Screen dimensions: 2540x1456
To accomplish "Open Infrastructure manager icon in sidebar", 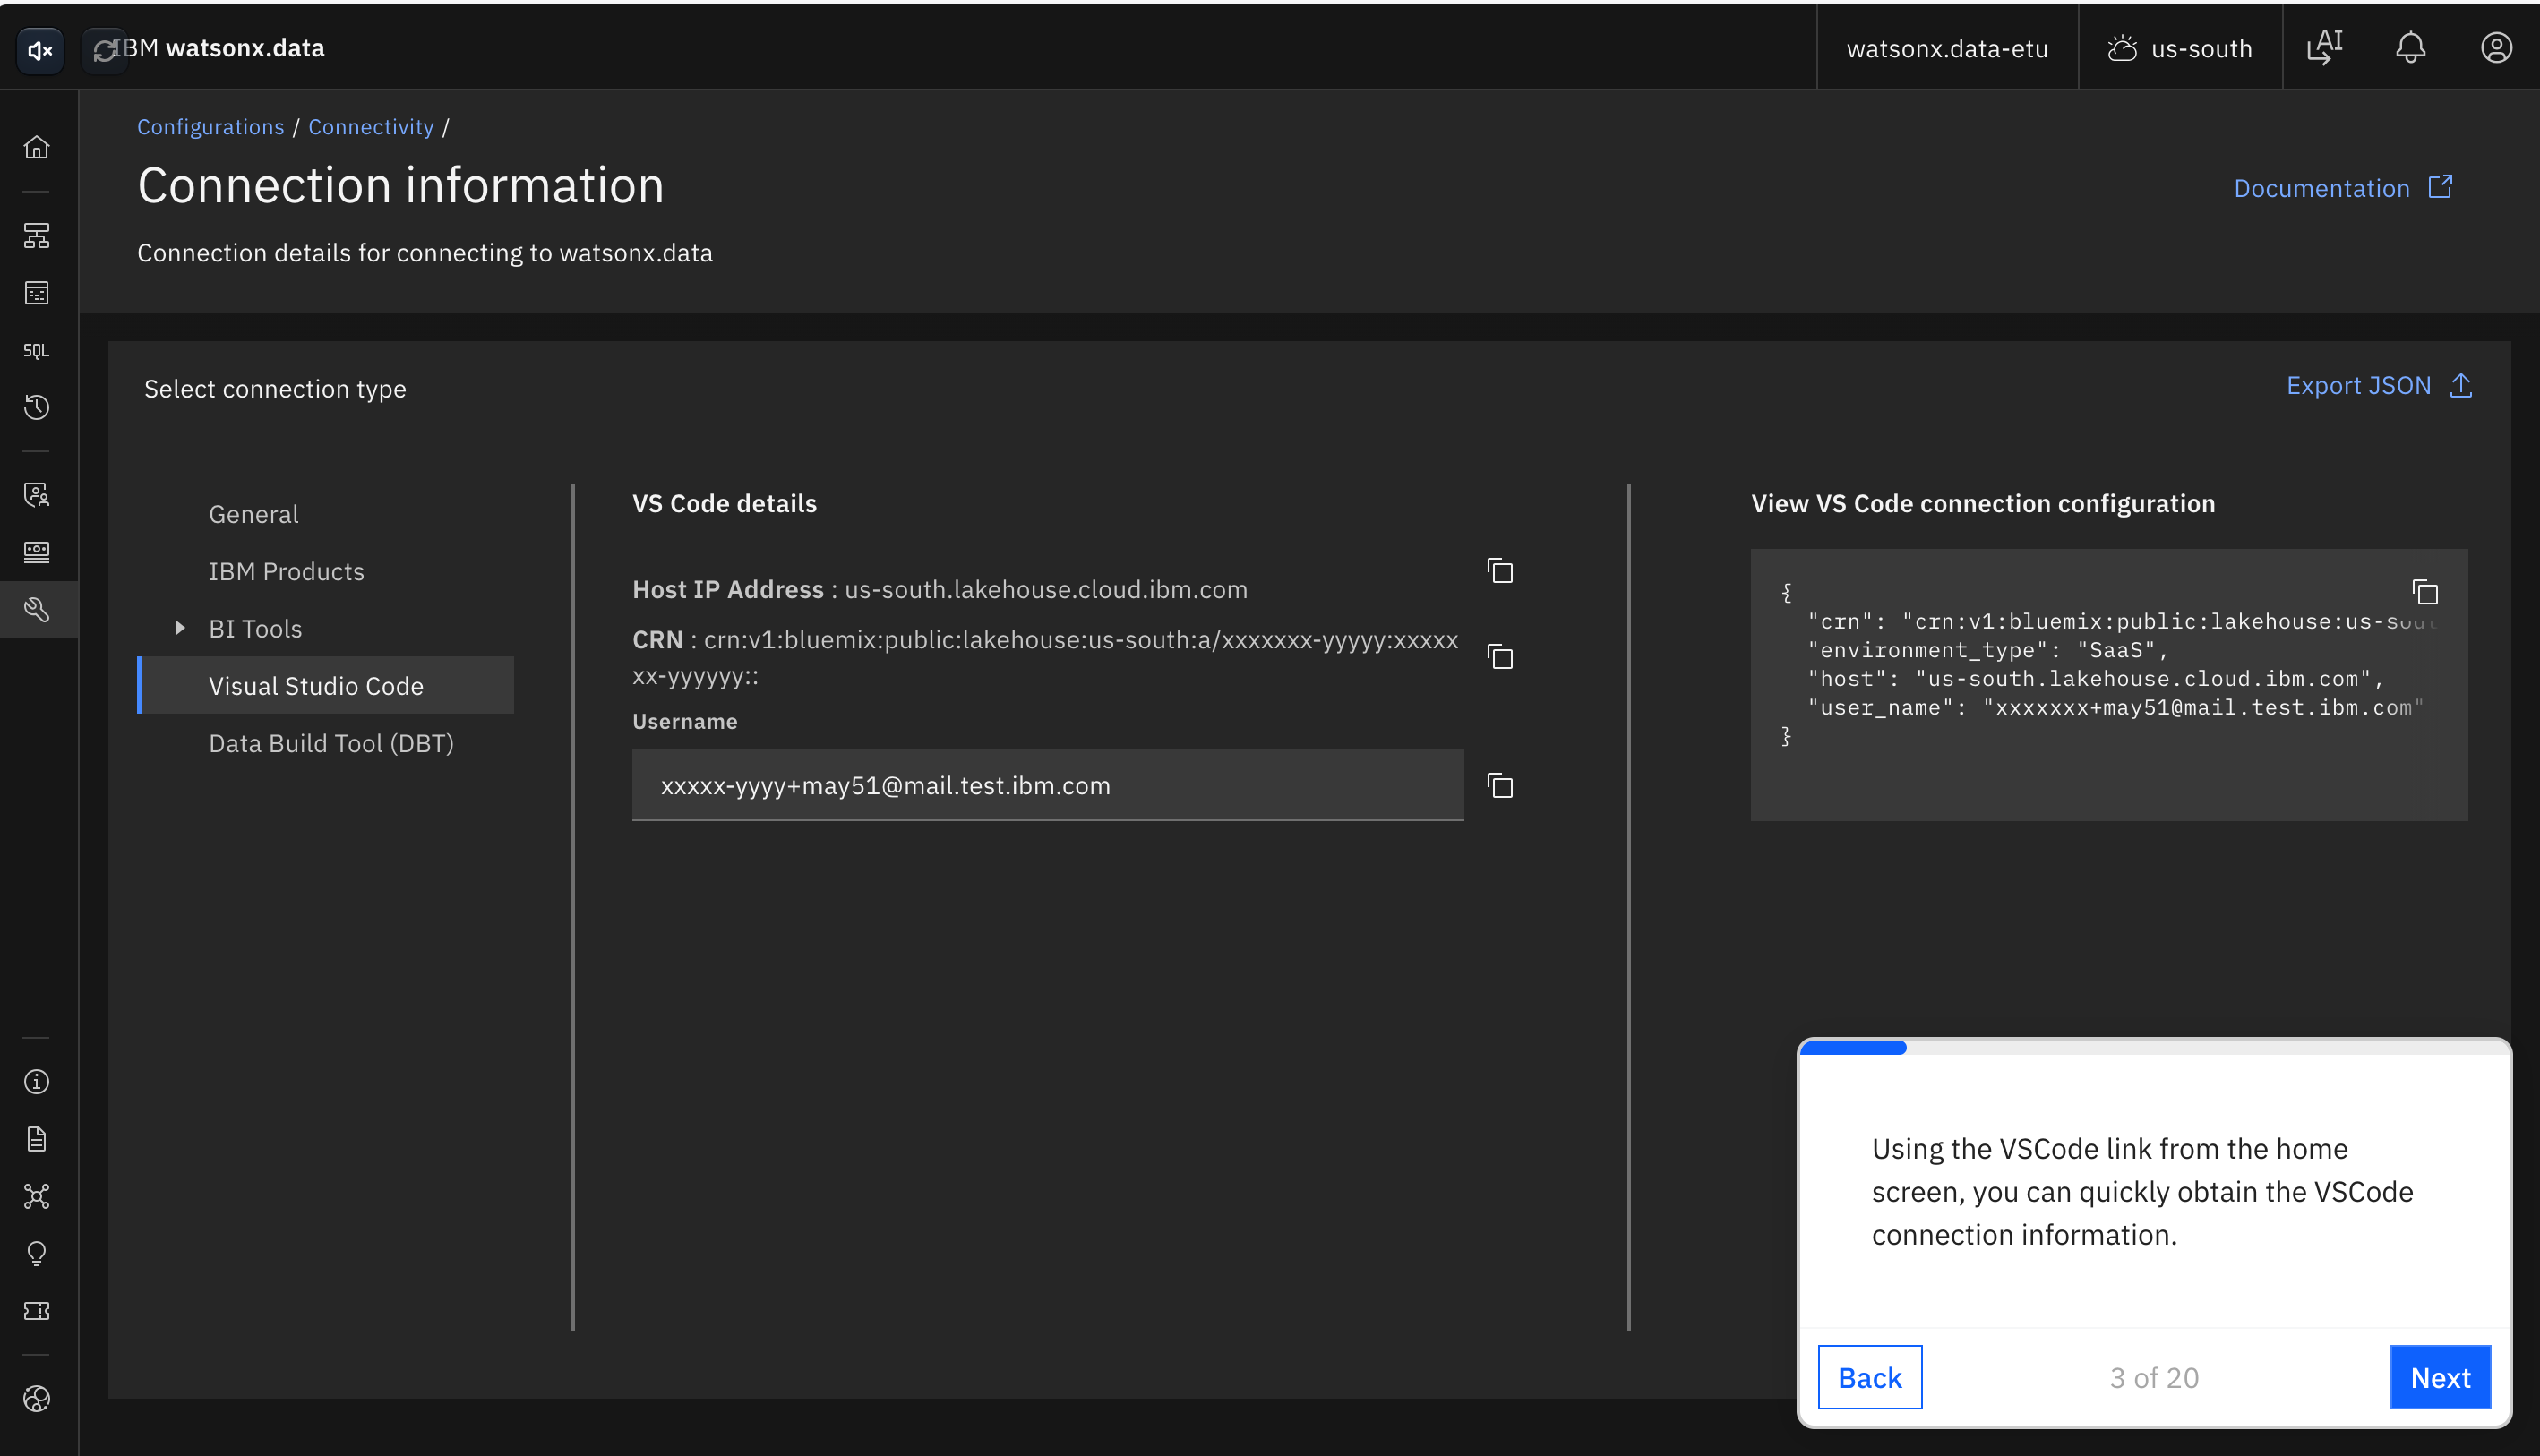I will [37, 236].
